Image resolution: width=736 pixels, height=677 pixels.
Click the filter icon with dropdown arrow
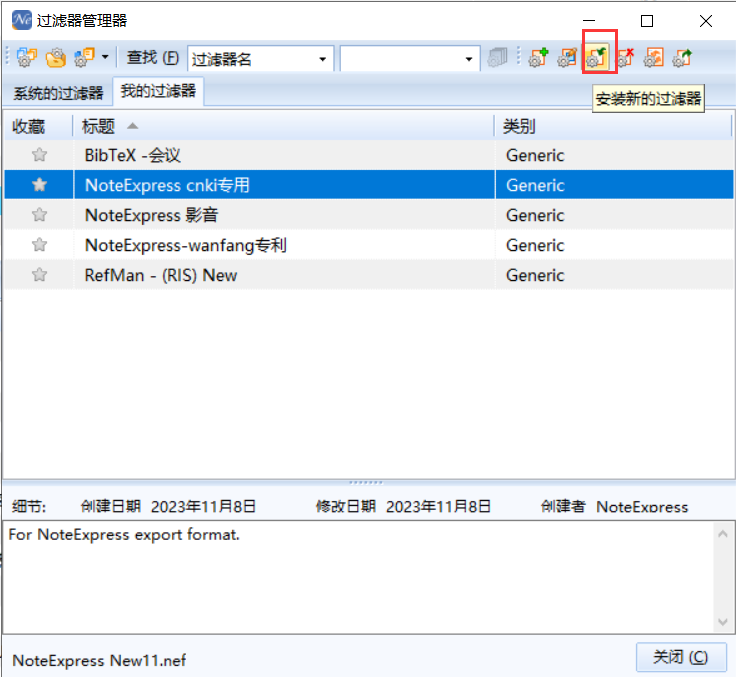point(84,58)
